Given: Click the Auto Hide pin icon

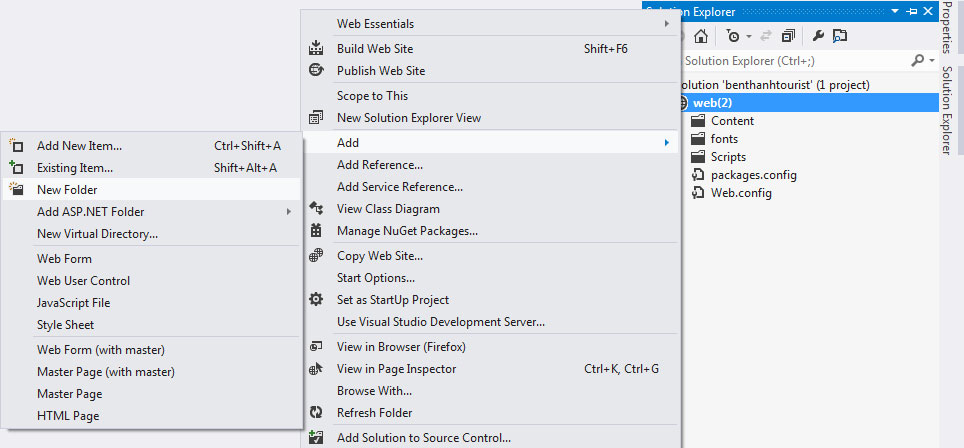Looking at the screenshot, I should tap(912, 12).
